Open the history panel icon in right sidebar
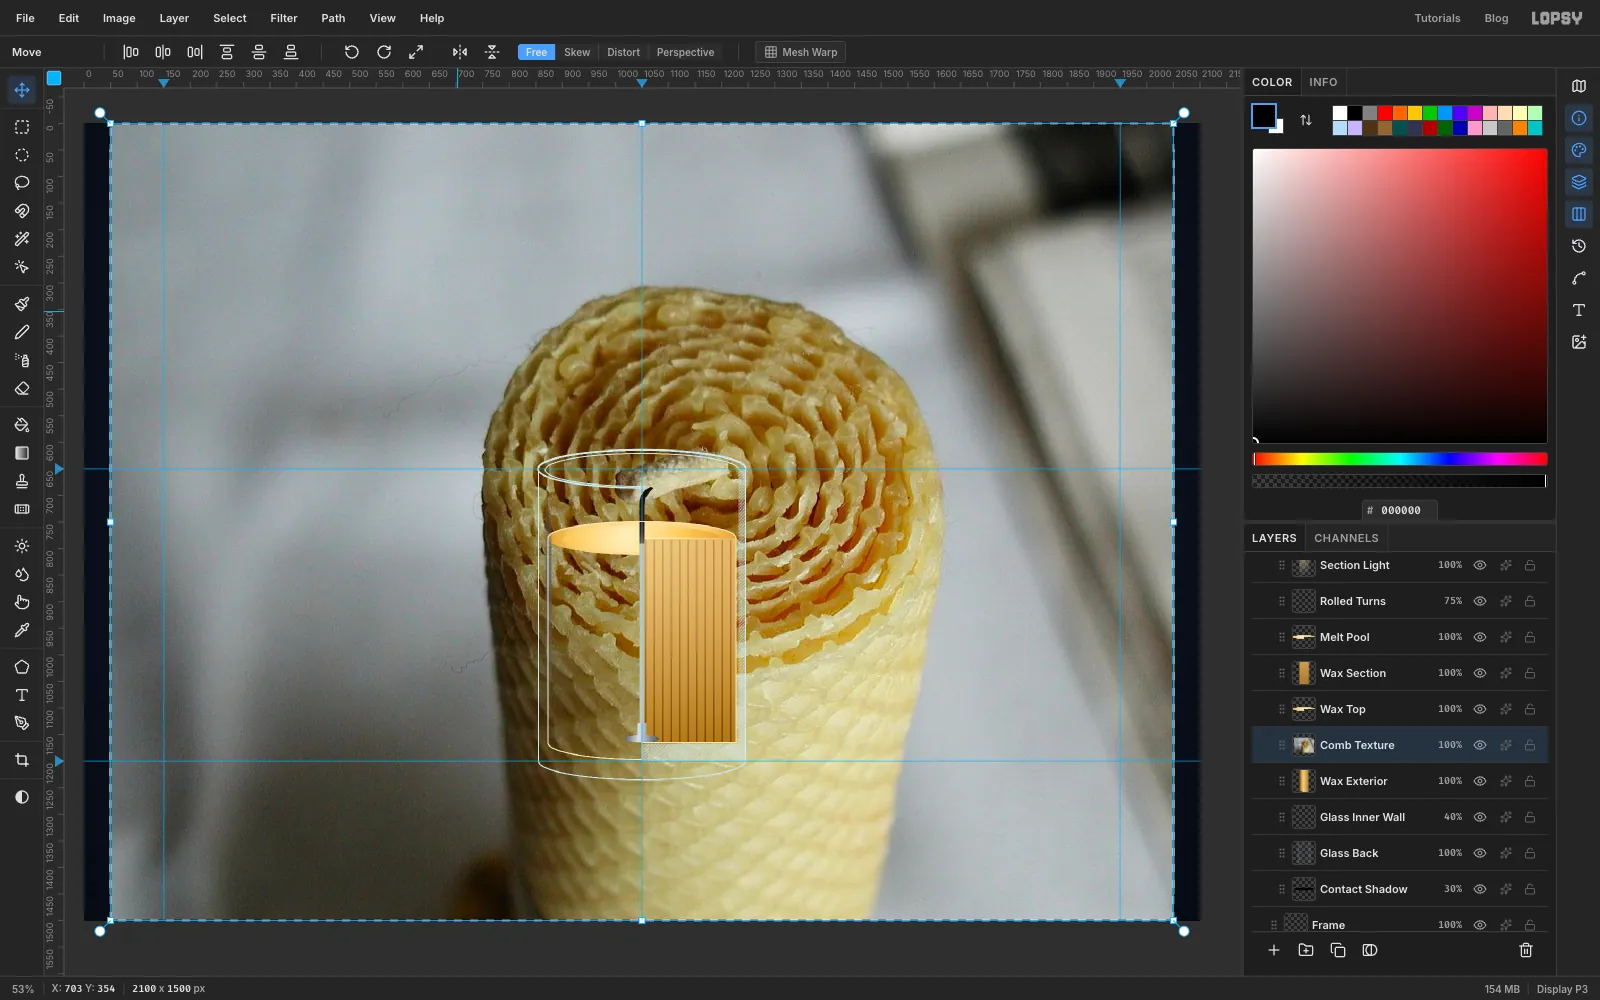This screenshot has height=1000, width=1600. (x=1579, y=246)
